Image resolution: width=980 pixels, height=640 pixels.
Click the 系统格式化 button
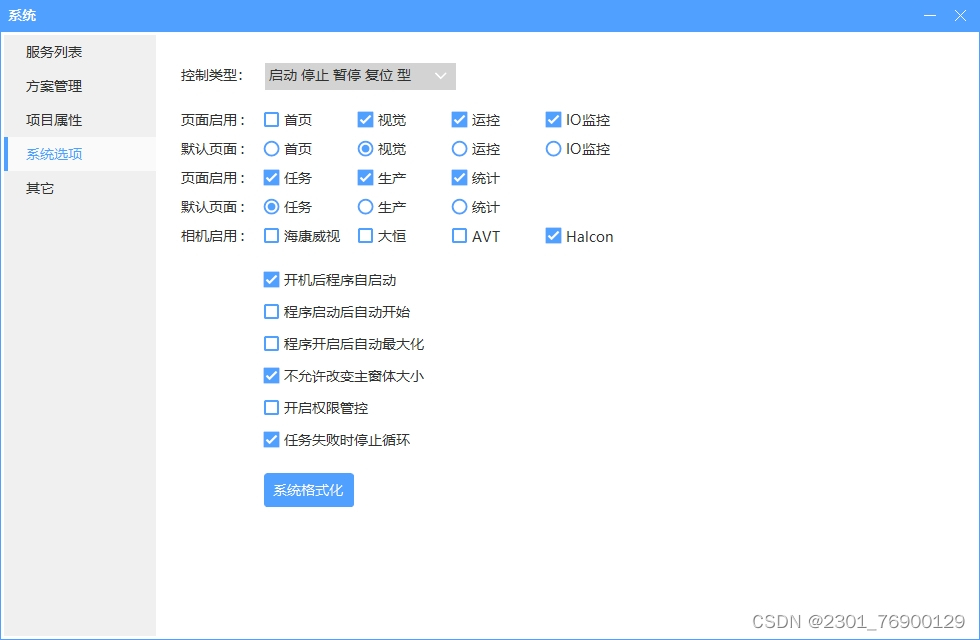point(309,490)
